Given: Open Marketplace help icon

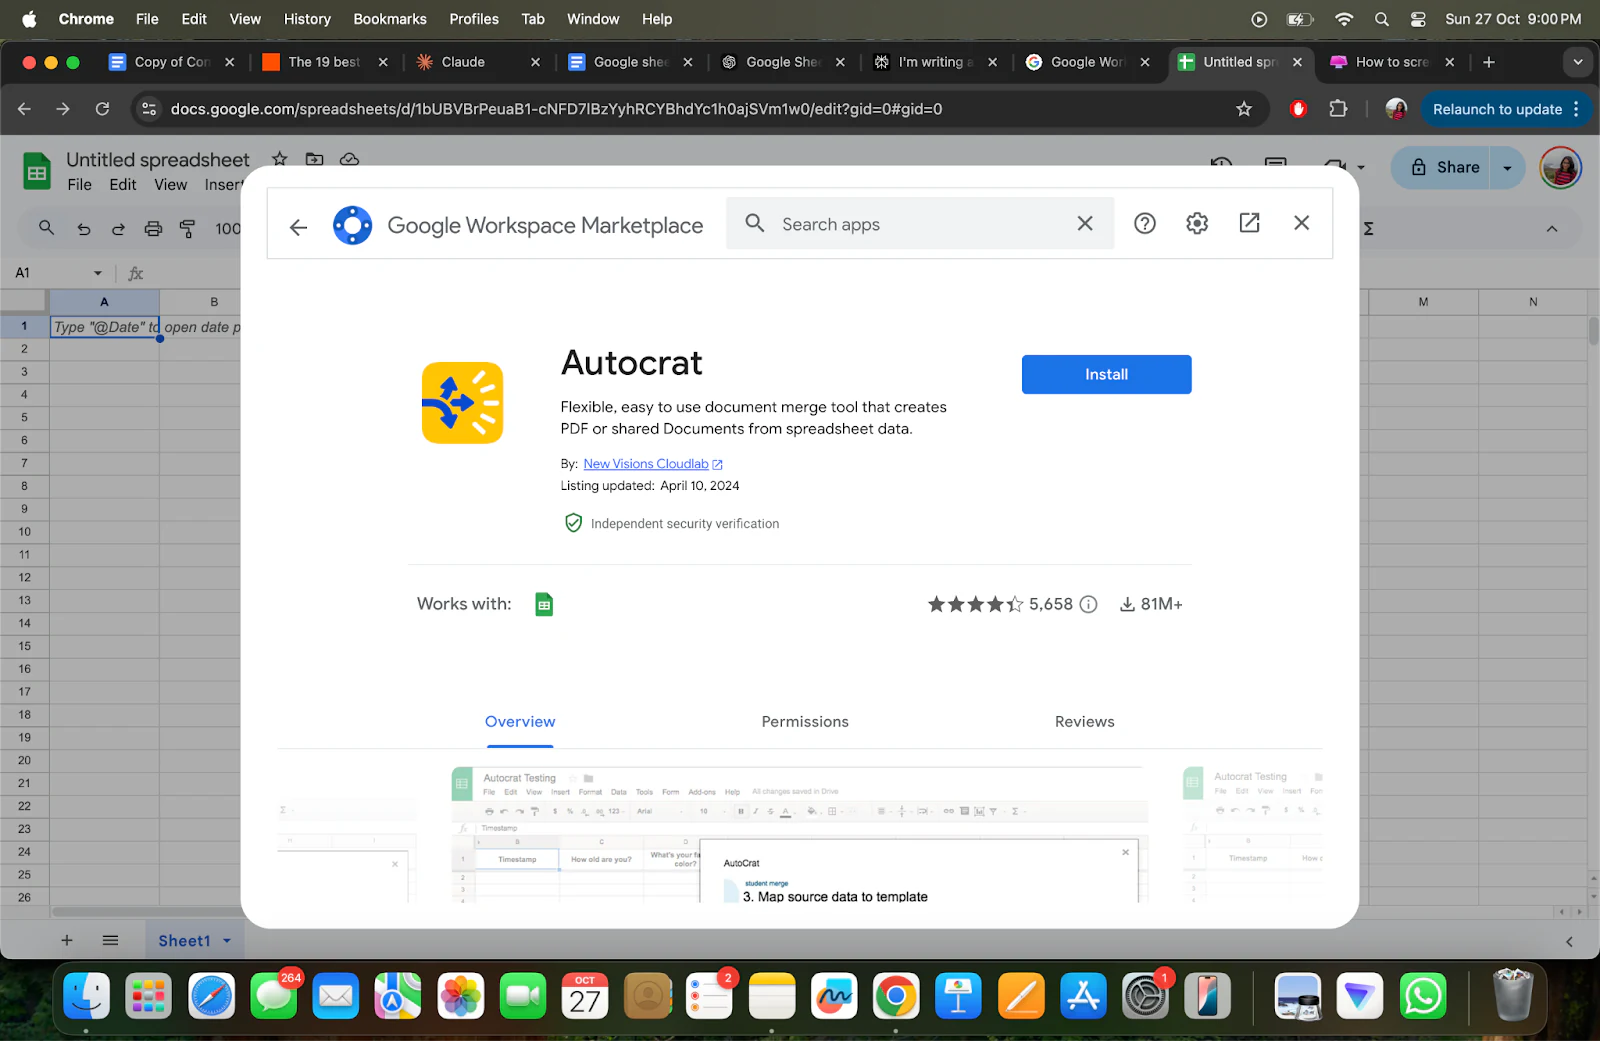Looking at the screenshot, I should (x=1145, y=224).
